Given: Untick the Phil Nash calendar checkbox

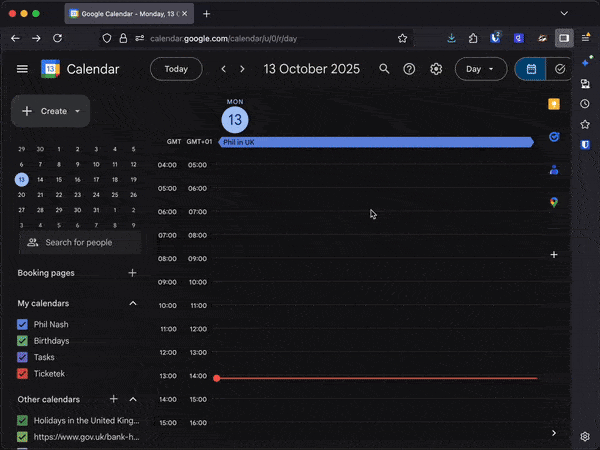Looking at the screenshot, I should click(x=22, y=325).
